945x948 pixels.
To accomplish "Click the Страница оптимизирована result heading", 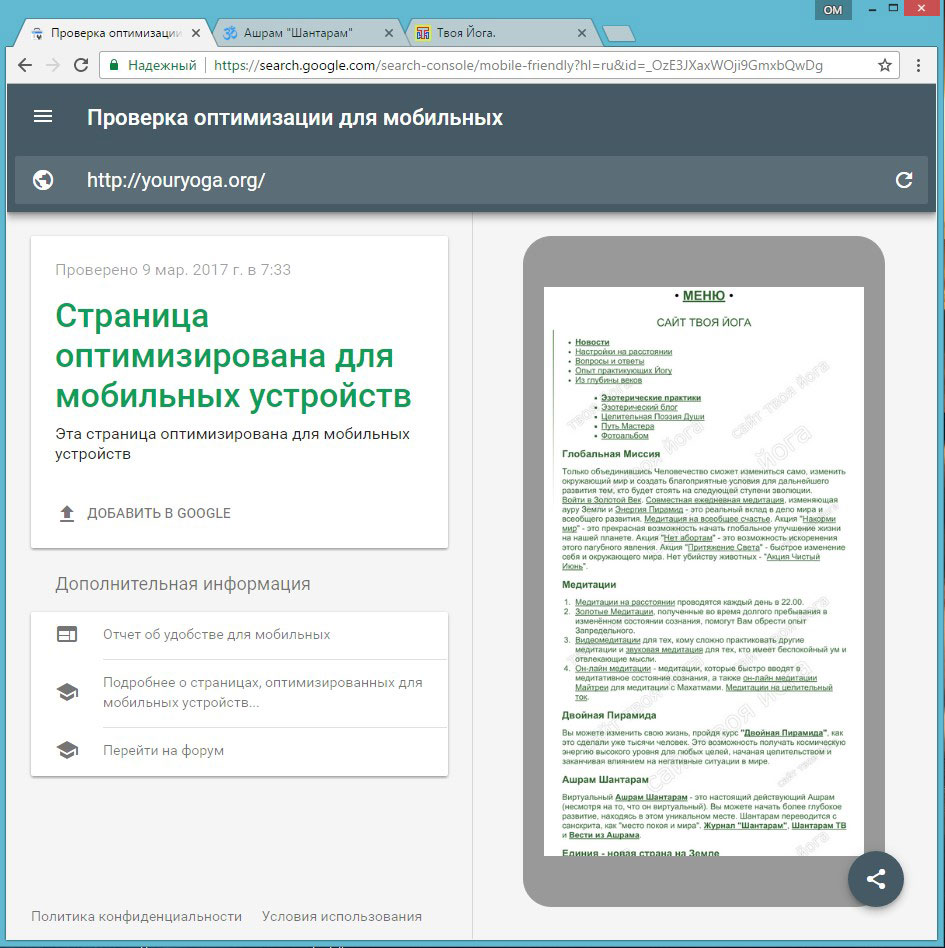I will [233, 356].
